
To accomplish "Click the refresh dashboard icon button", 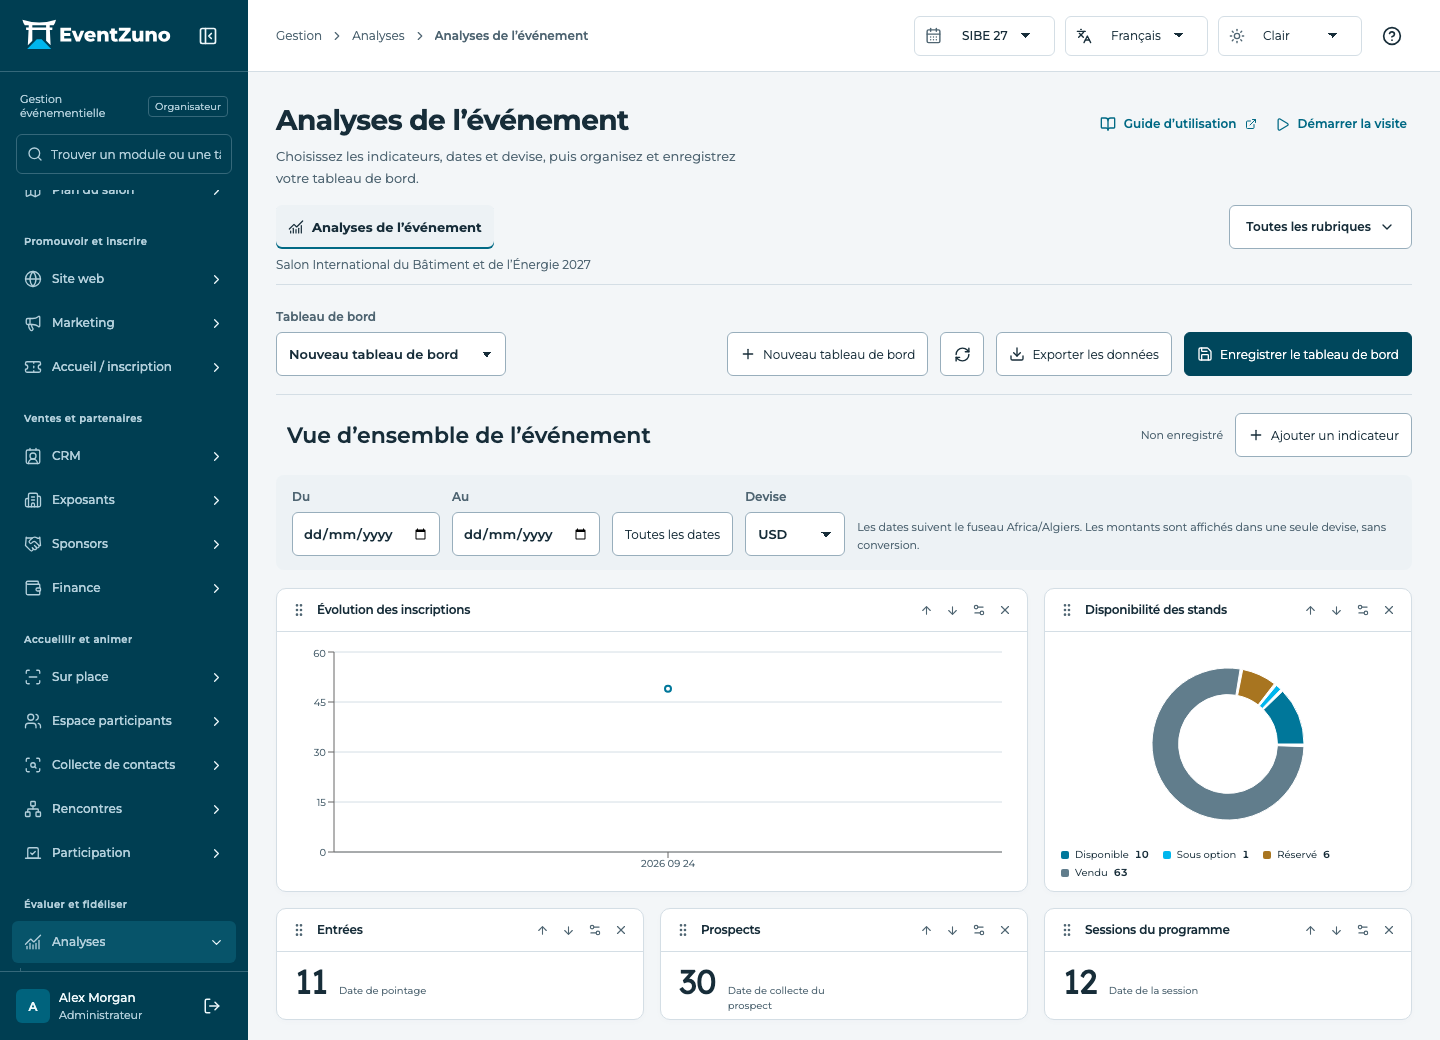I will 962,354.
